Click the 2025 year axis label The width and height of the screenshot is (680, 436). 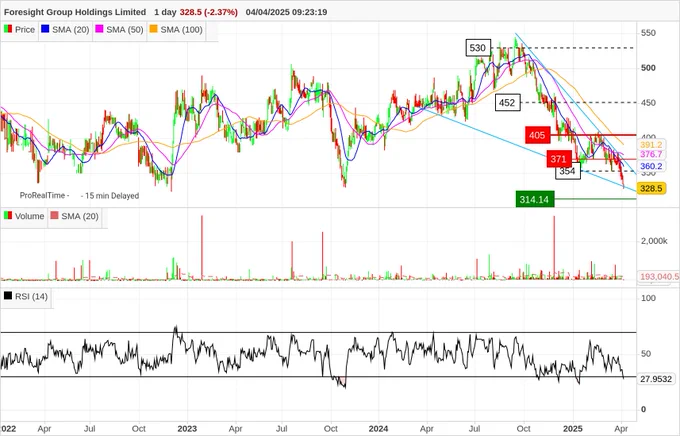(x=573, y=429)
